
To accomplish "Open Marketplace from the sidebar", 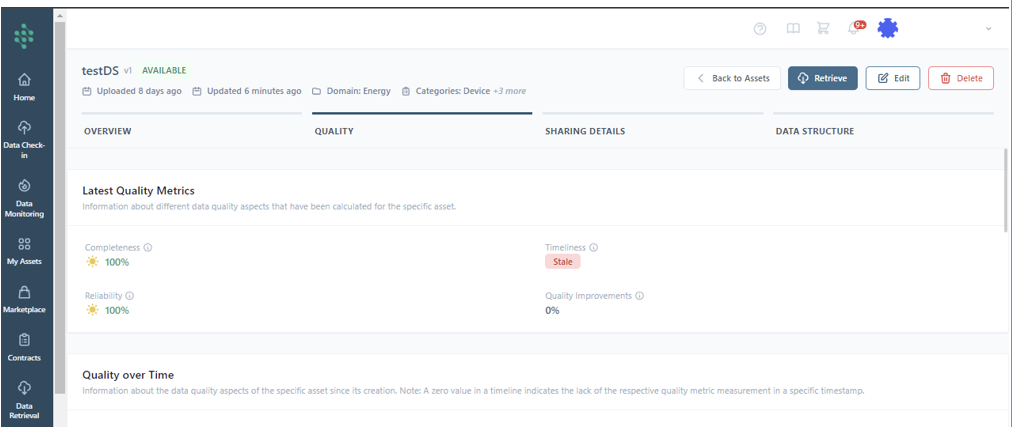I will (25, 293).
